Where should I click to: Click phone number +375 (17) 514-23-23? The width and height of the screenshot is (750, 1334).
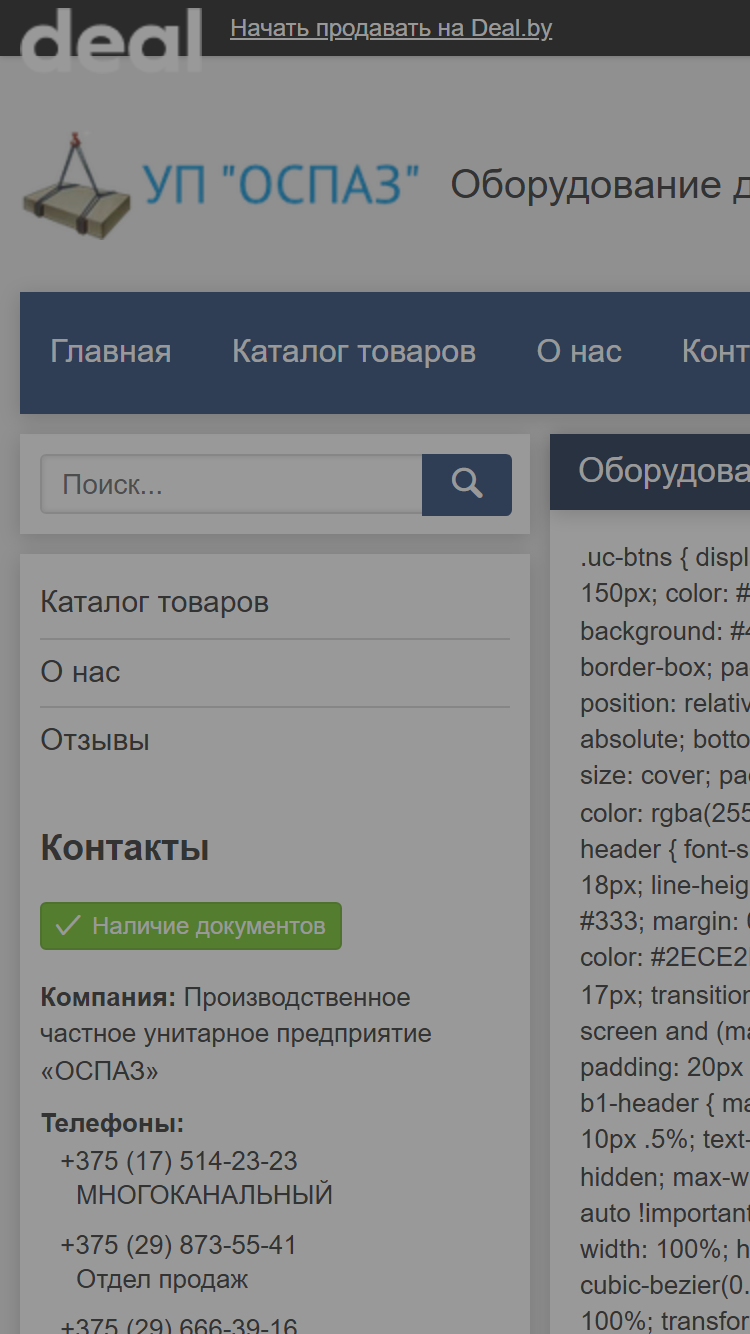click(x=179, y=1161)
